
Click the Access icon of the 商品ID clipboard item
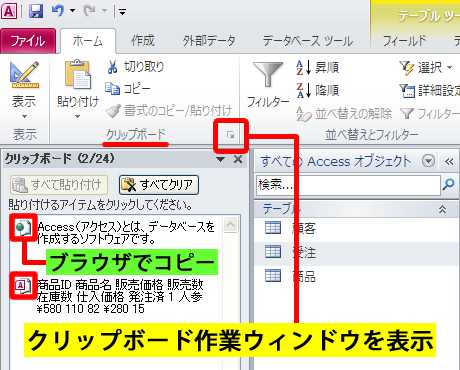pos(23,286)
